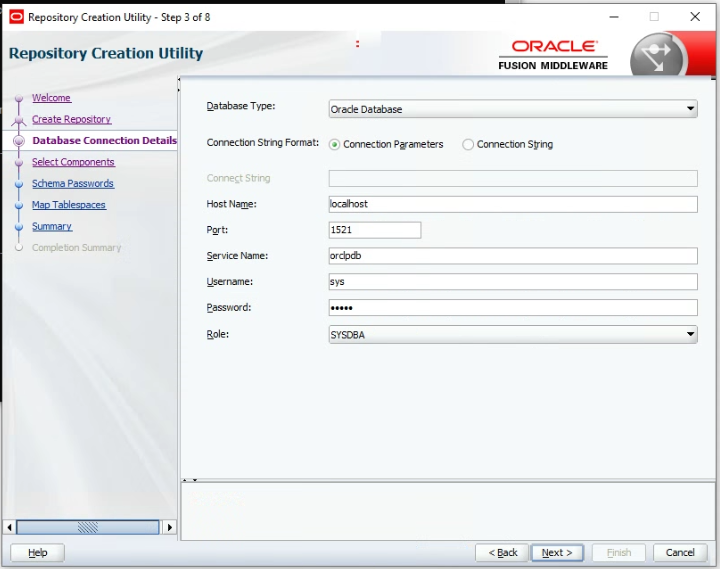The width and height of the screenshot is (720, 569).
Task: Click the sidebar scrollbar right arrow
Action: pyautogui.click(x=169, y=527)
